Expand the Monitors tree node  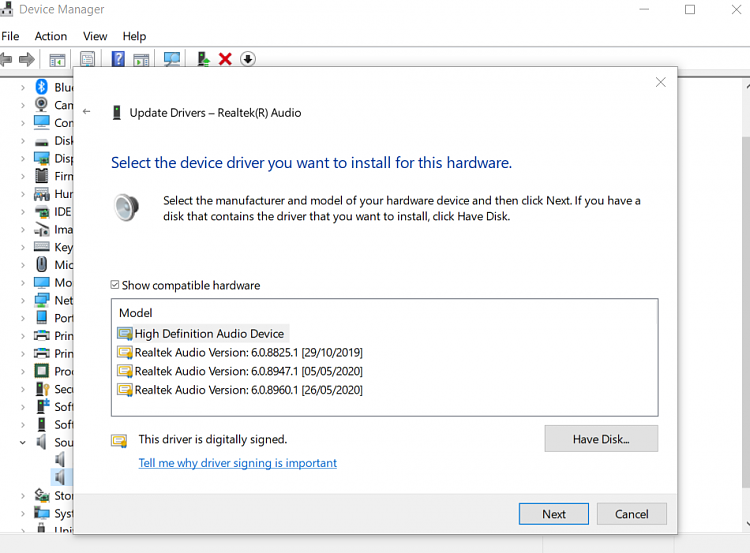[22, 283]
